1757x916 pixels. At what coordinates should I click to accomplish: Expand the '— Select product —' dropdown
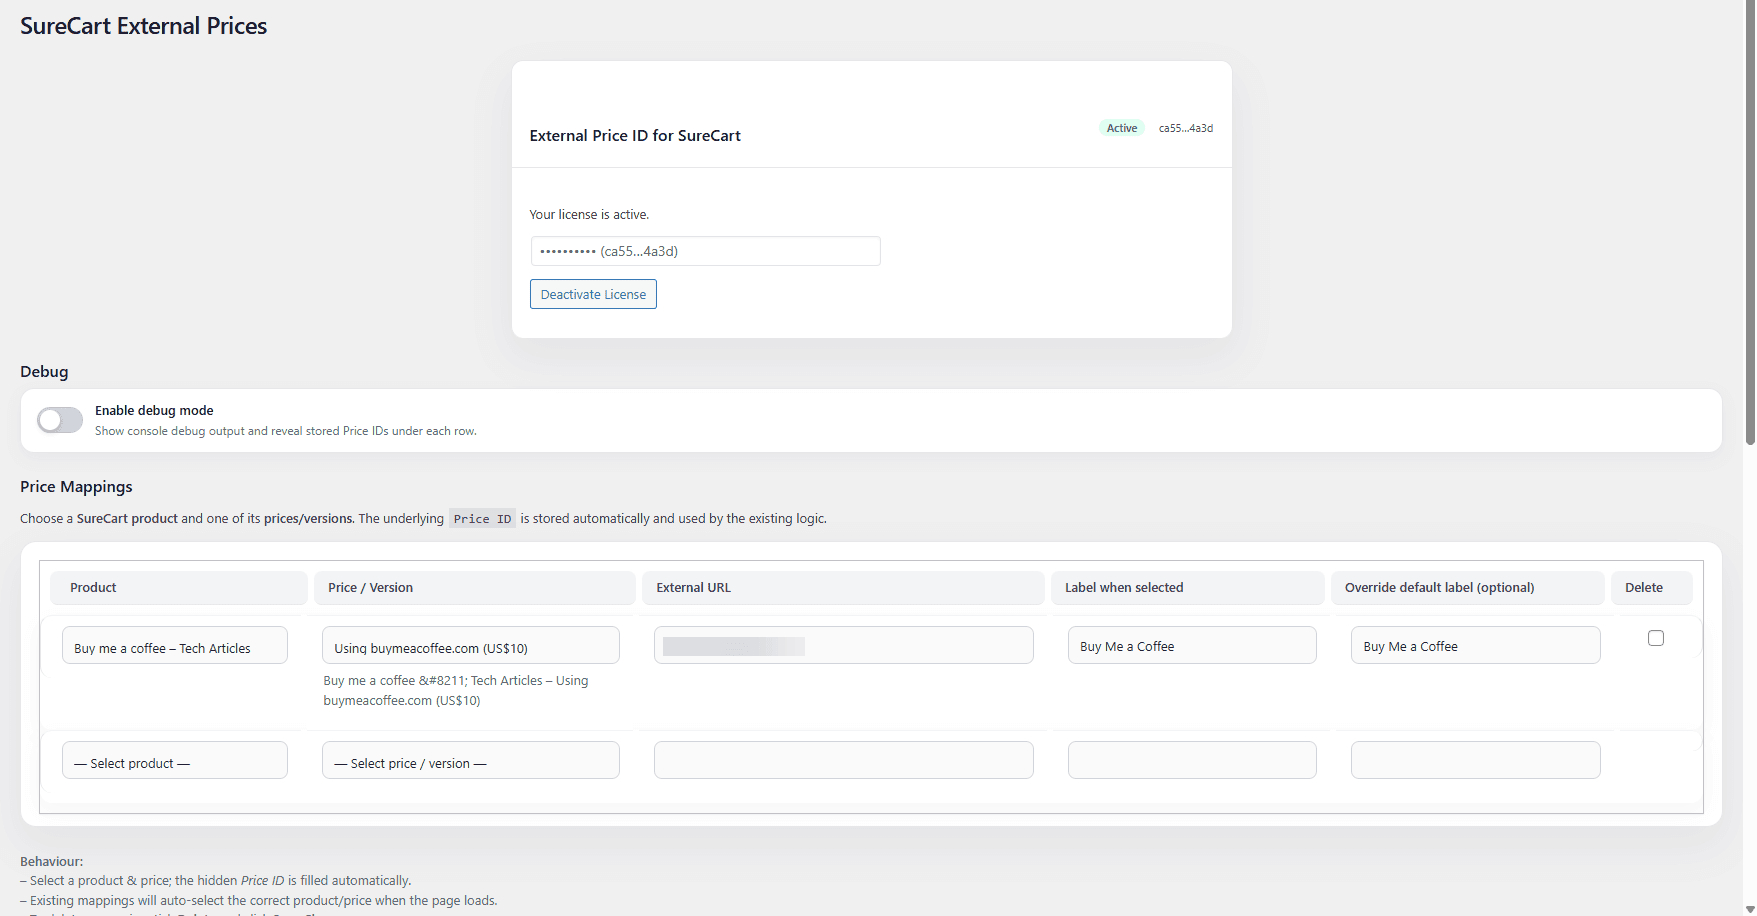tap(175, 761)
